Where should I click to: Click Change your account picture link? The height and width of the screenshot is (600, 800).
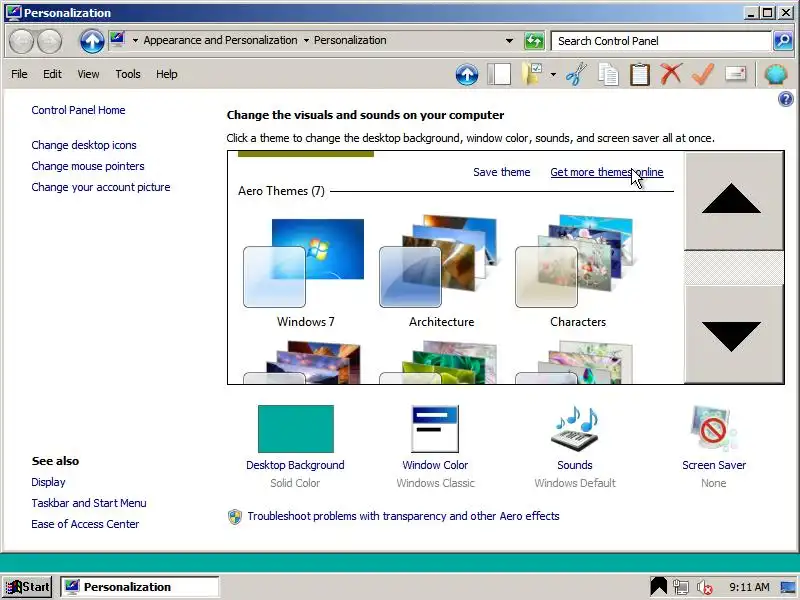click(x=101, y=187)
